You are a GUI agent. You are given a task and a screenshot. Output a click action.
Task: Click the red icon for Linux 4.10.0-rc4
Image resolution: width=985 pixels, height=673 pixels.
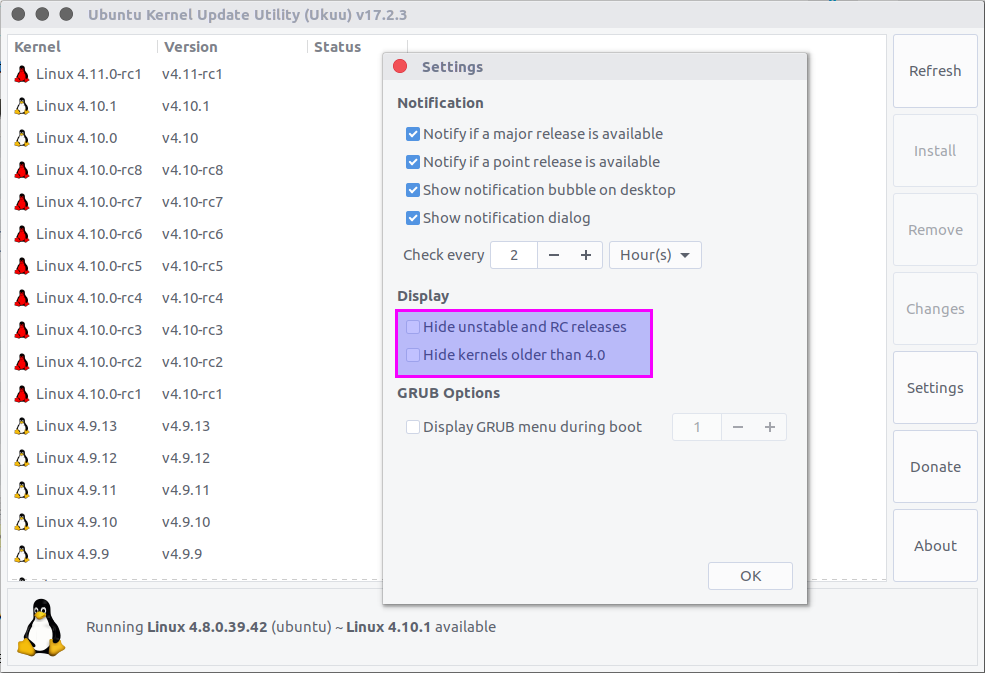point(22,298)
